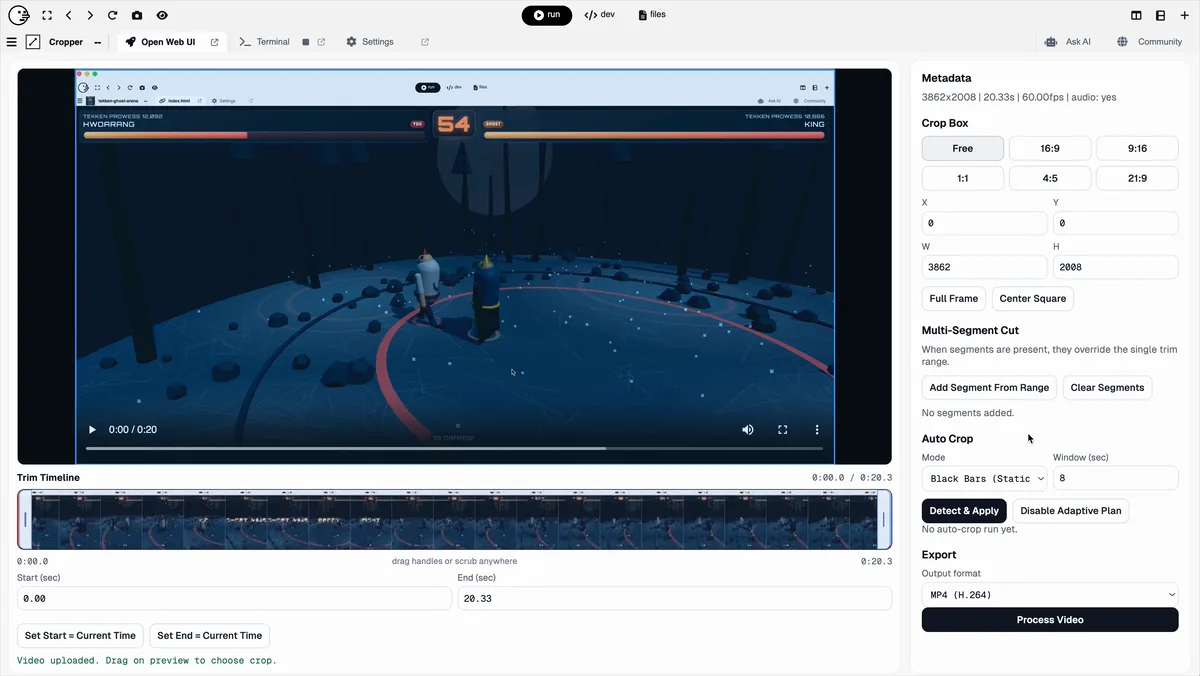Viewport: 1200px width, 676px height.
Task: Select the 16:9 crop aspect ratio
Action: (1049, 148)
